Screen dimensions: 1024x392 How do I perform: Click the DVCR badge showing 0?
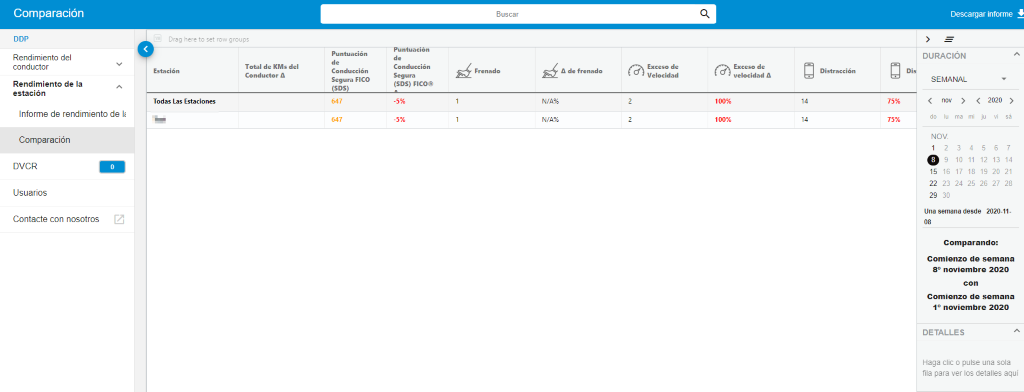tap(112, 167)
